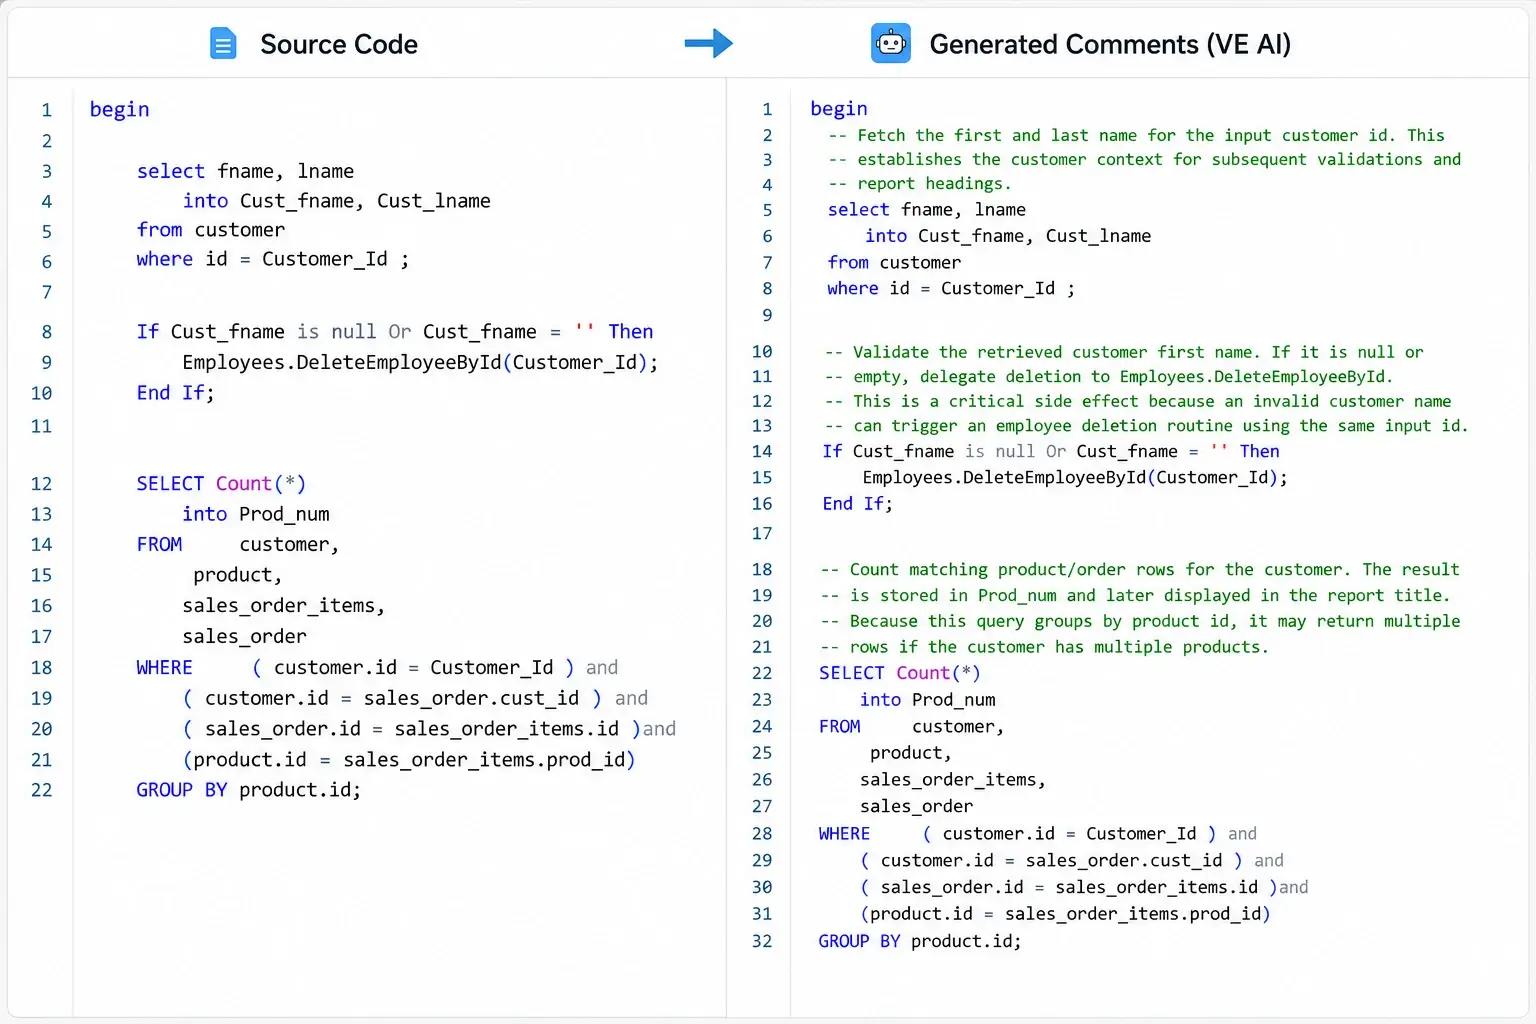Click 'Employees.DeleteEmployeeById(Customer_Id);' in Source Code panel

pyautogui.click(x=420, y=363)
